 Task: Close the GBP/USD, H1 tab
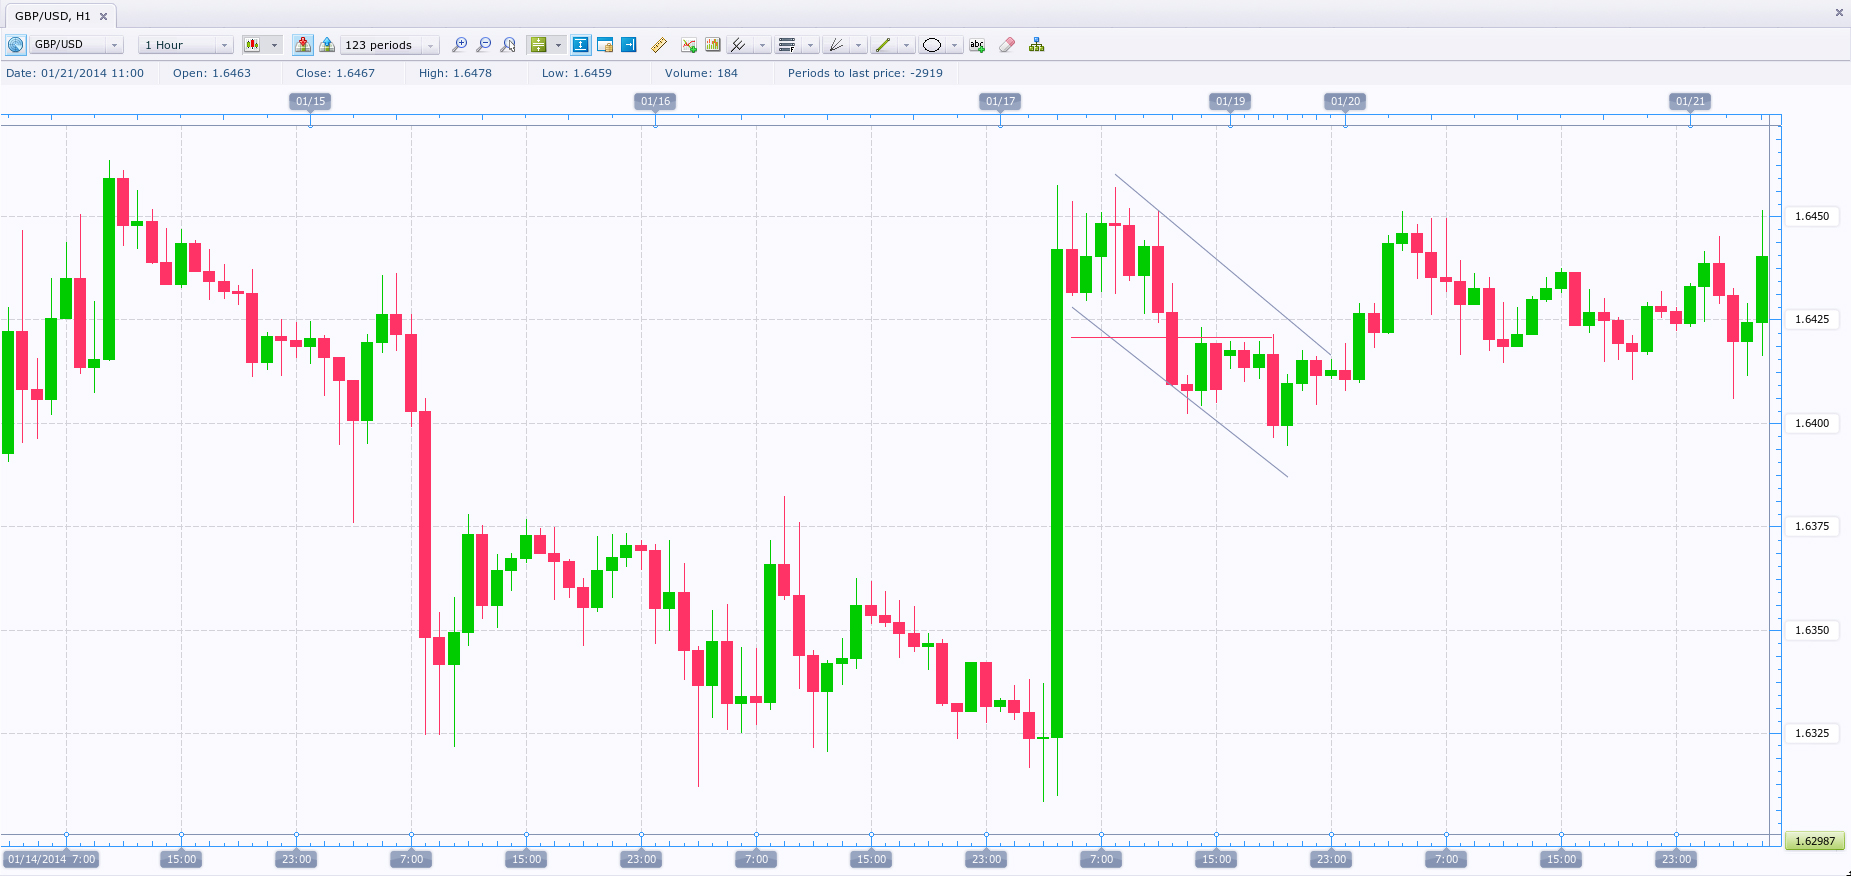click(x=103, y=16)
